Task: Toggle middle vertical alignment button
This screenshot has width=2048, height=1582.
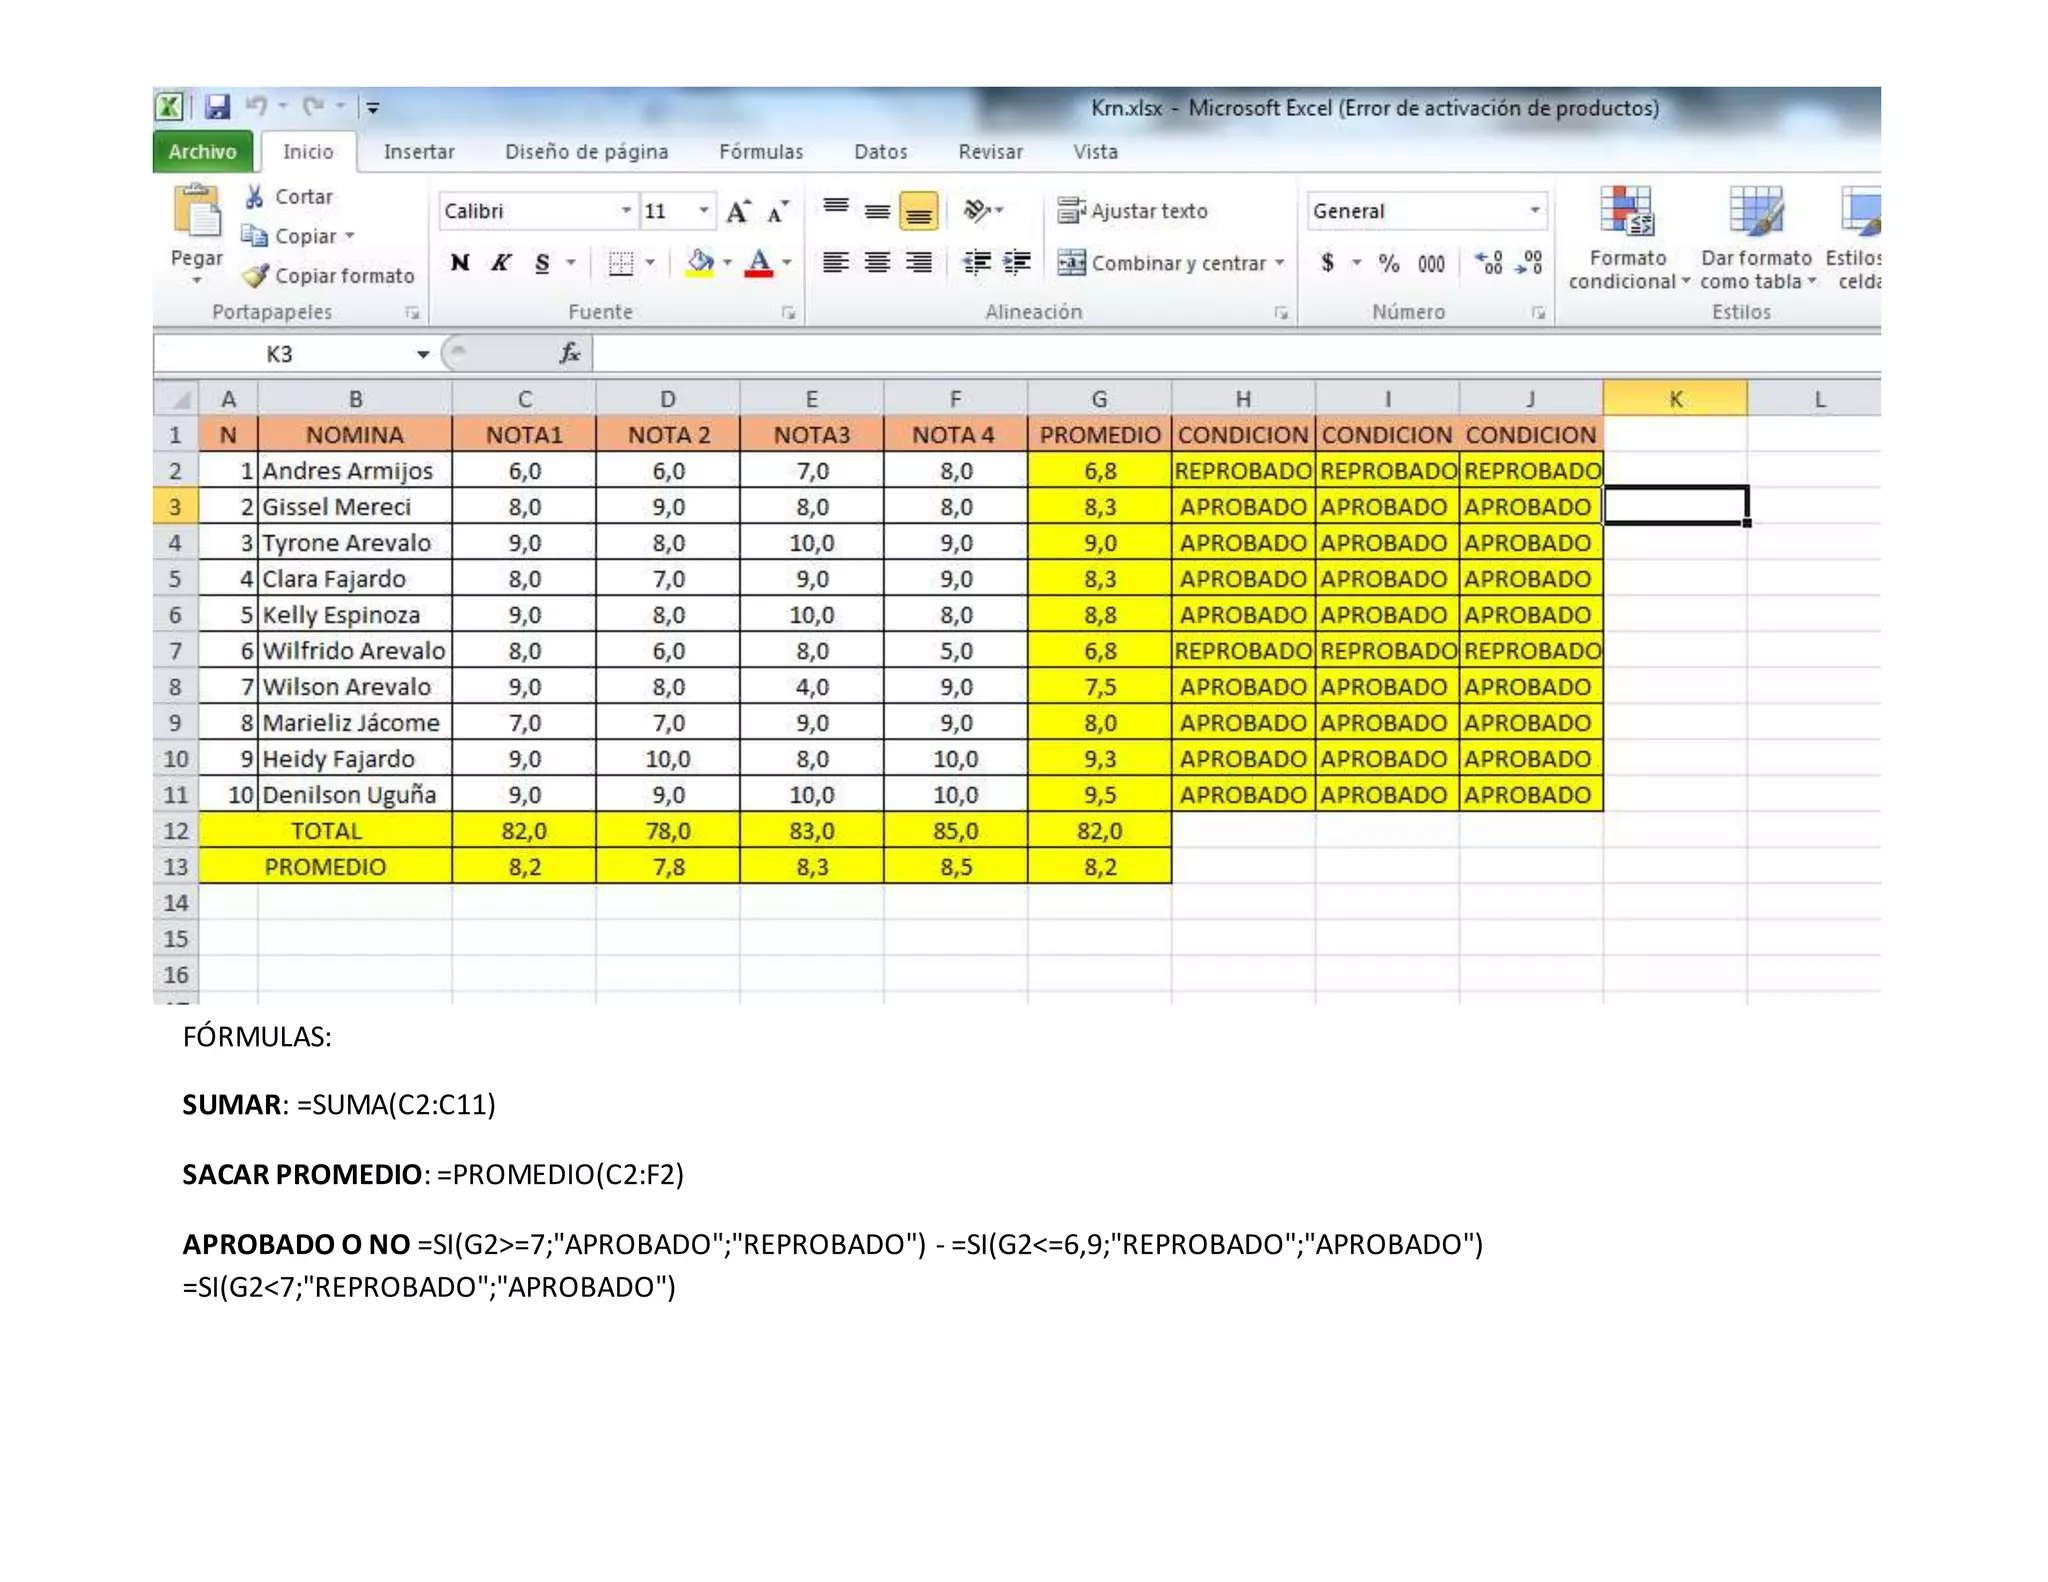Action: click(x=877, y=211)
